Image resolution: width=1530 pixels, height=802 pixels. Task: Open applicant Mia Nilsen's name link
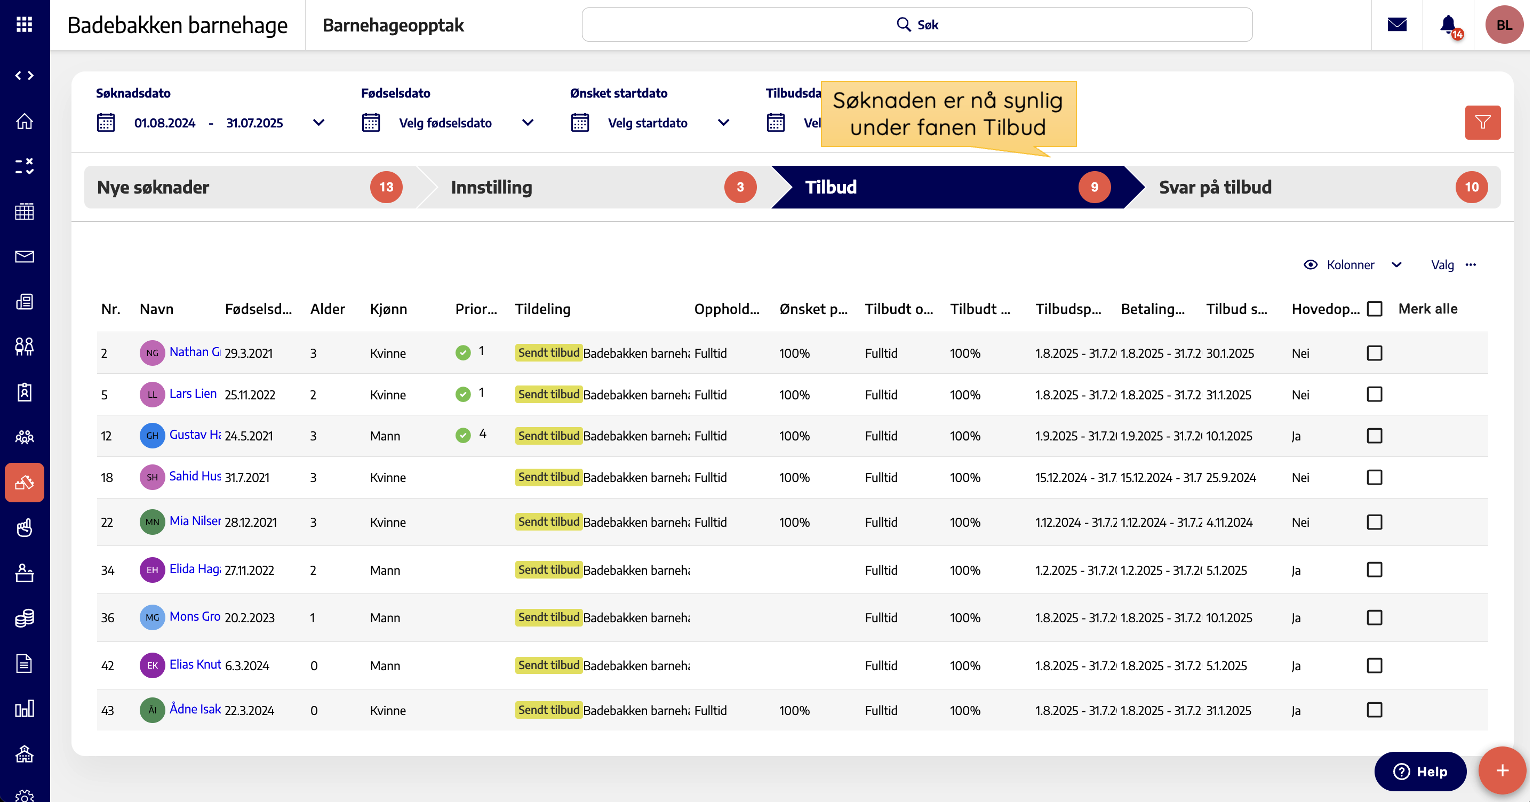(x=195, y=521)
